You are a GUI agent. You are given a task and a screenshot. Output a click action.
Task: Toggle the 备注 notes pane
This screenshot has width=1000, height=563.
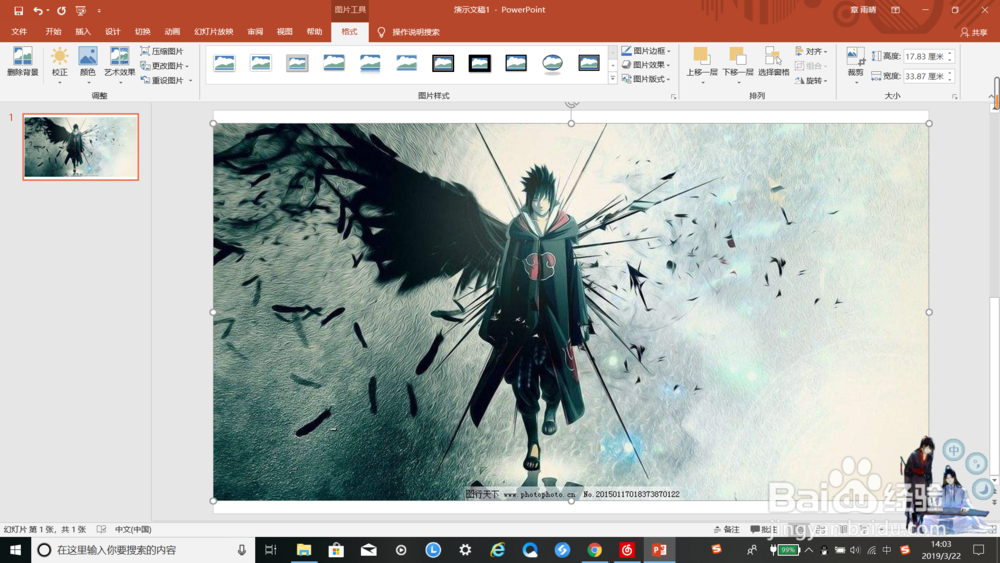726,529
